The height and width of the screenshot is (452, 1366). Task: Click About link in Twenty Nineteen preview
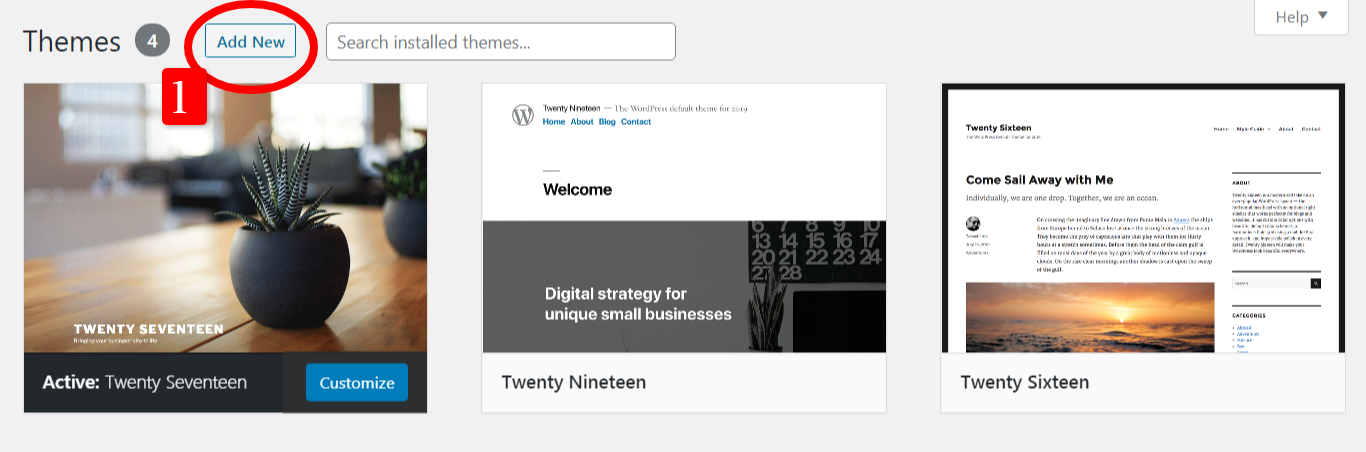coord(582,122)
